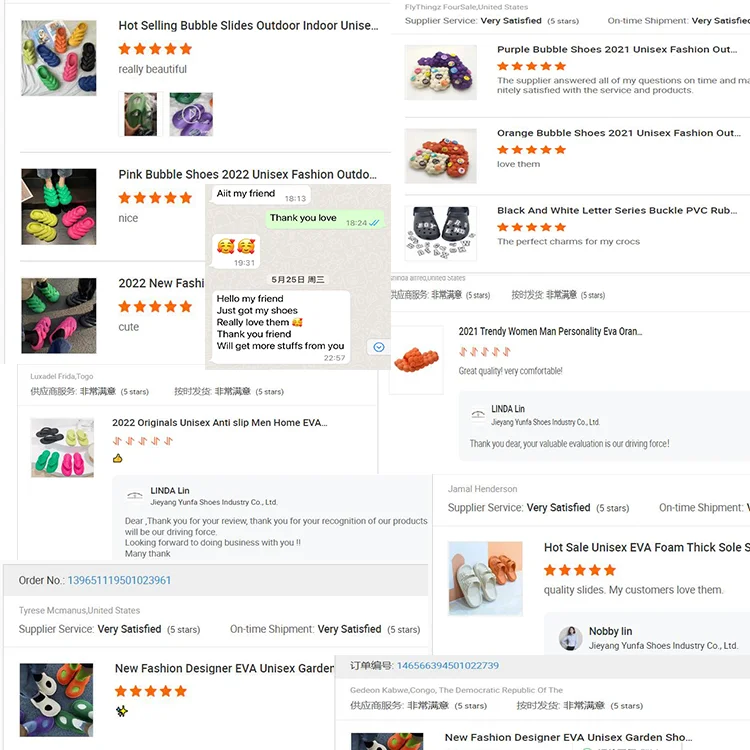
Task: Click the black crocs charms product image
Action: [441, 233]
